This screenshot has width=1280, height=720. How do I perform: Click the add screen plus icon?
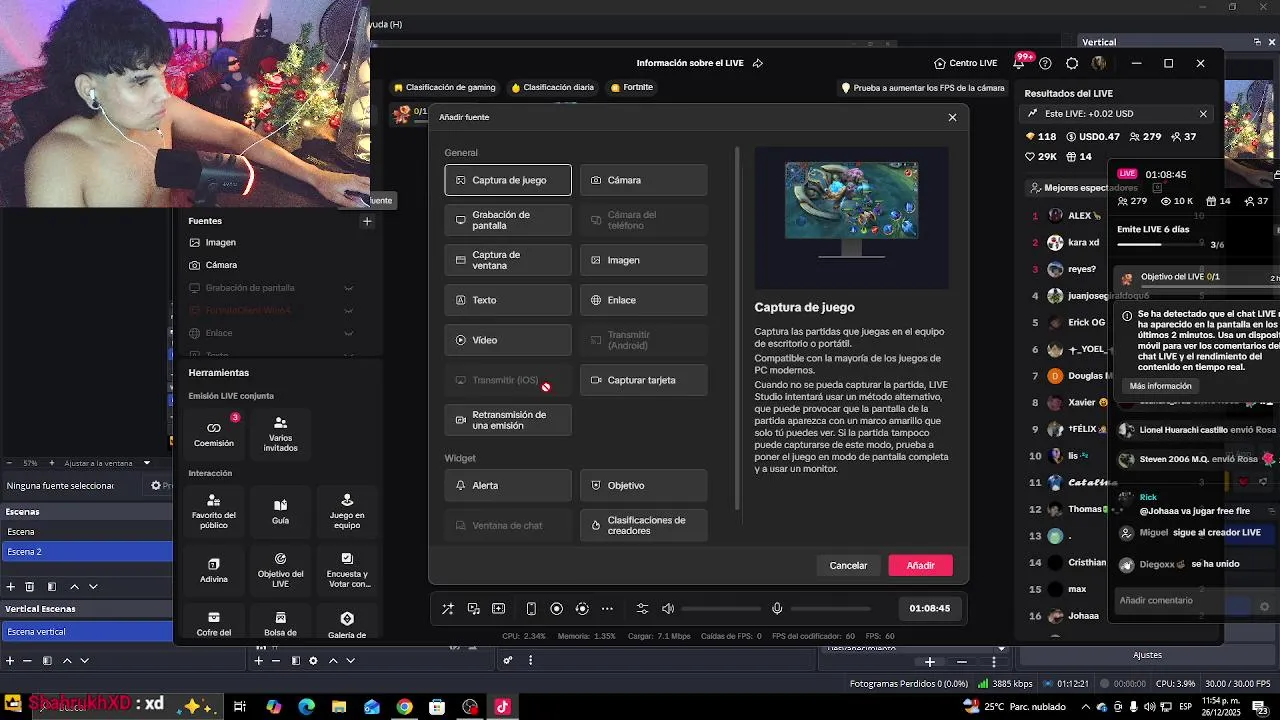click(x=499, y=608)
